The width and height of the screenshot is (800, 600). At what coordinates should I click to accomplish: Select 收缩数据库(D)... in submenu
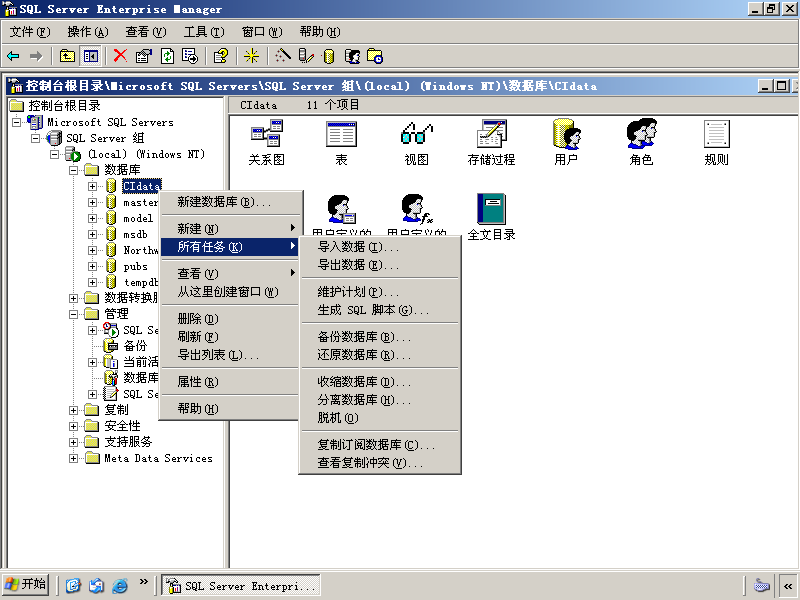380,382
